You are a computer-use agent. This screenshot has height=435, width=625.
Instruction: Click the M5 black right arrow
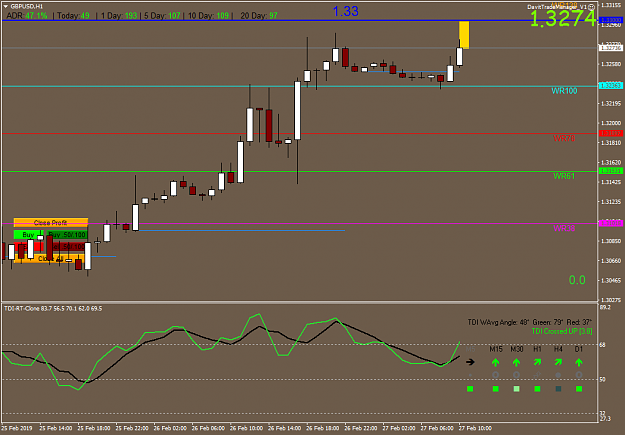coord(470,362)
